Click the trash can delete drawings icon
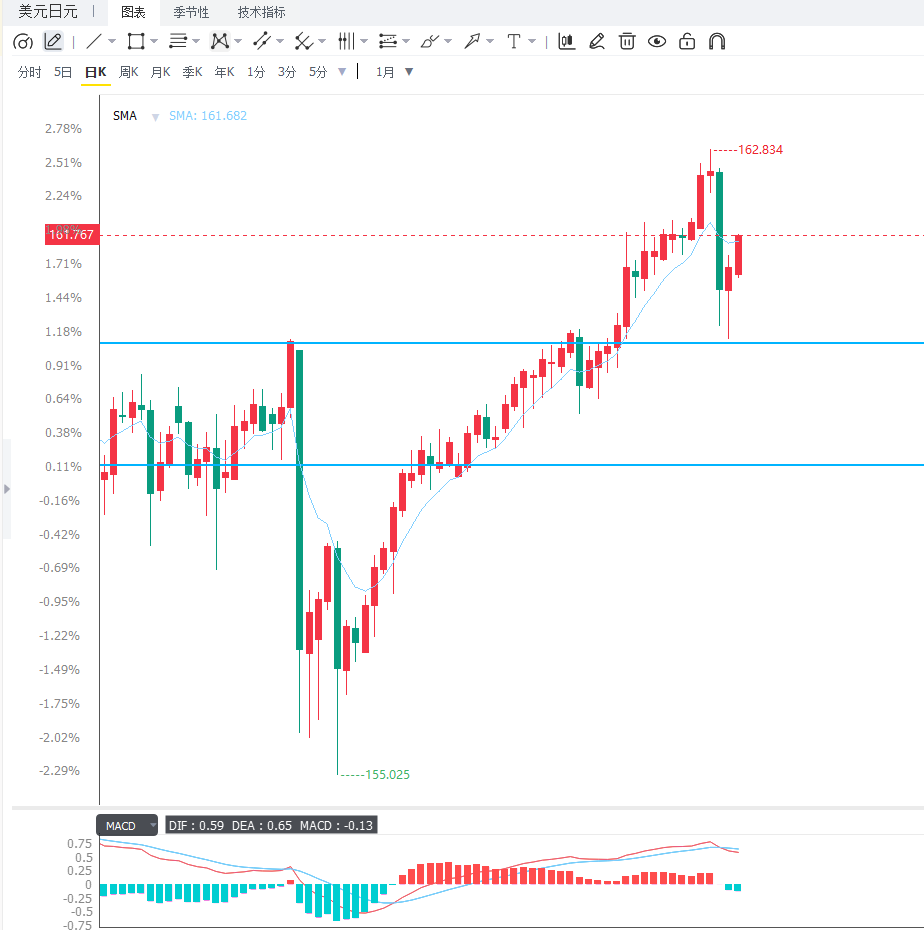Viewport: 924px width, 930px height. tap(627, 42)
